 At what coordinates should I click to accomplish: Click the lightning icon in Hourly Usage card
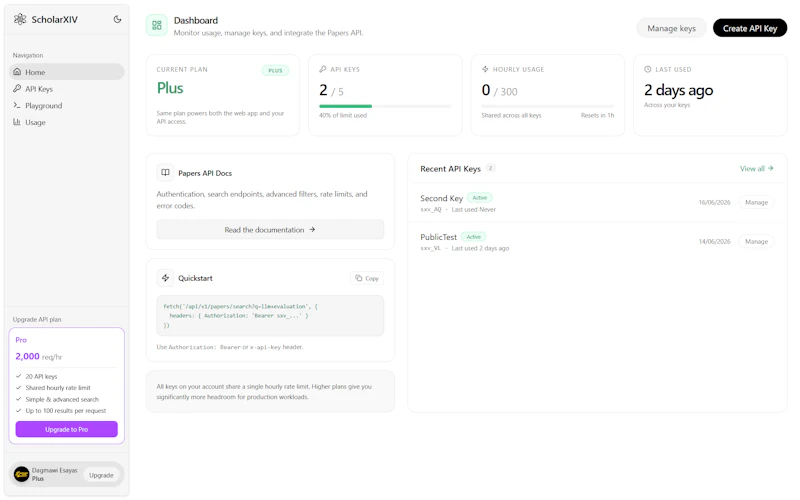pos(485,69)
